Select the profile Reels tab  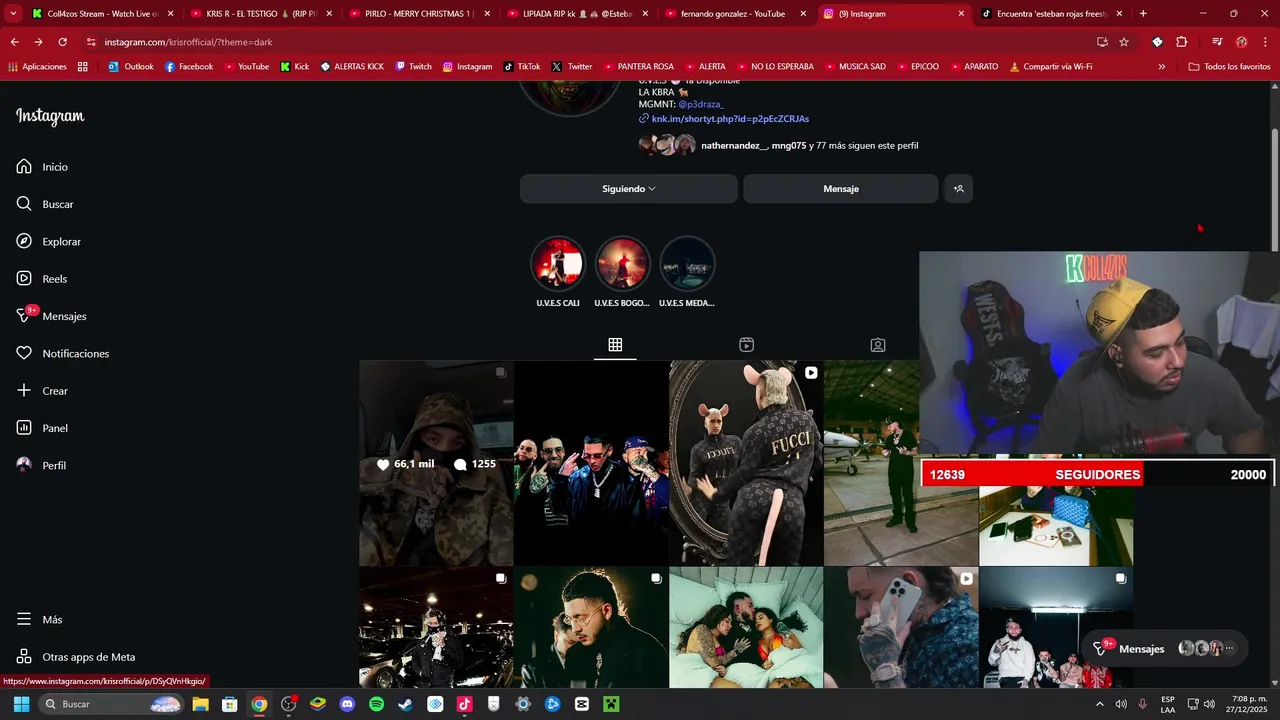click(x=746, y=345)
